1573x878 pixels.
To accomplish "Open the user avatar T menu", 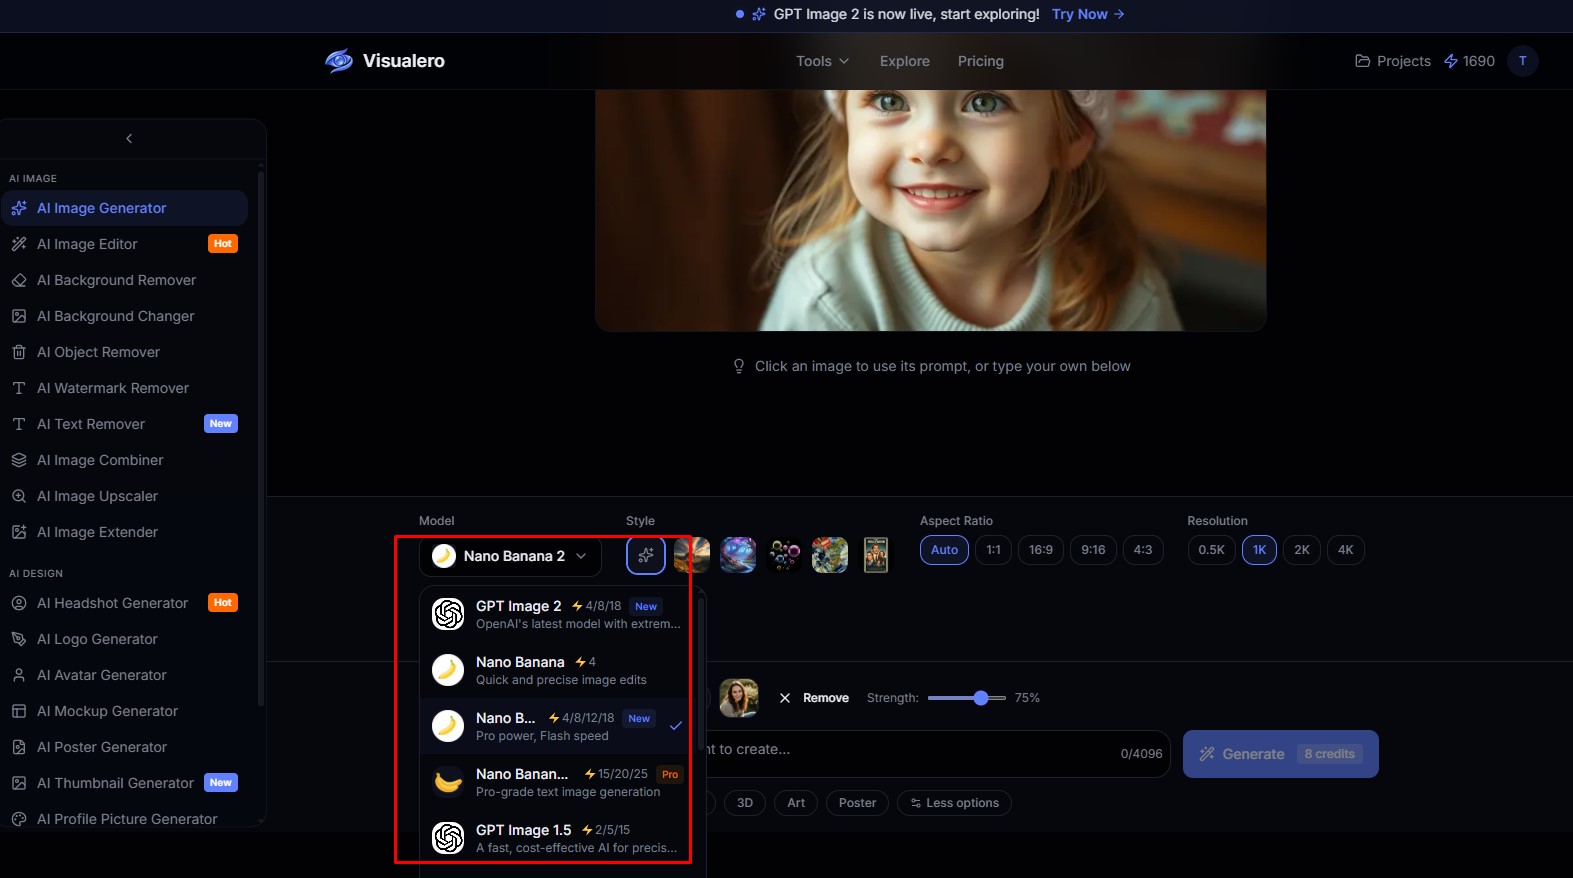I will (1522, 61).
